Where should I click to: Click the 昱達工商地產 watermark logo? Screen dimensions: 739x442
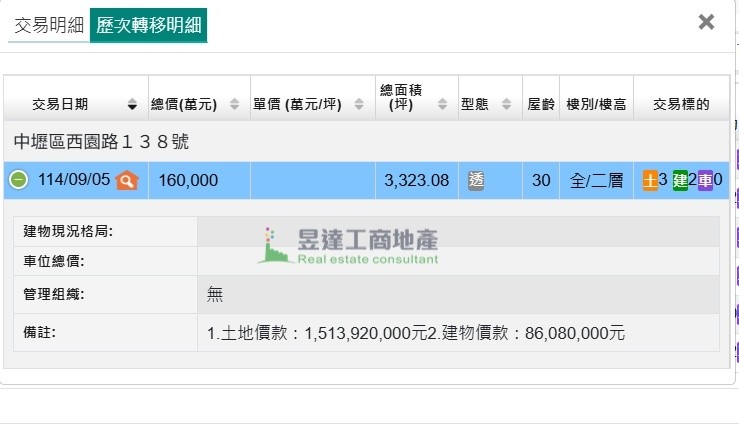coord(350,245)
